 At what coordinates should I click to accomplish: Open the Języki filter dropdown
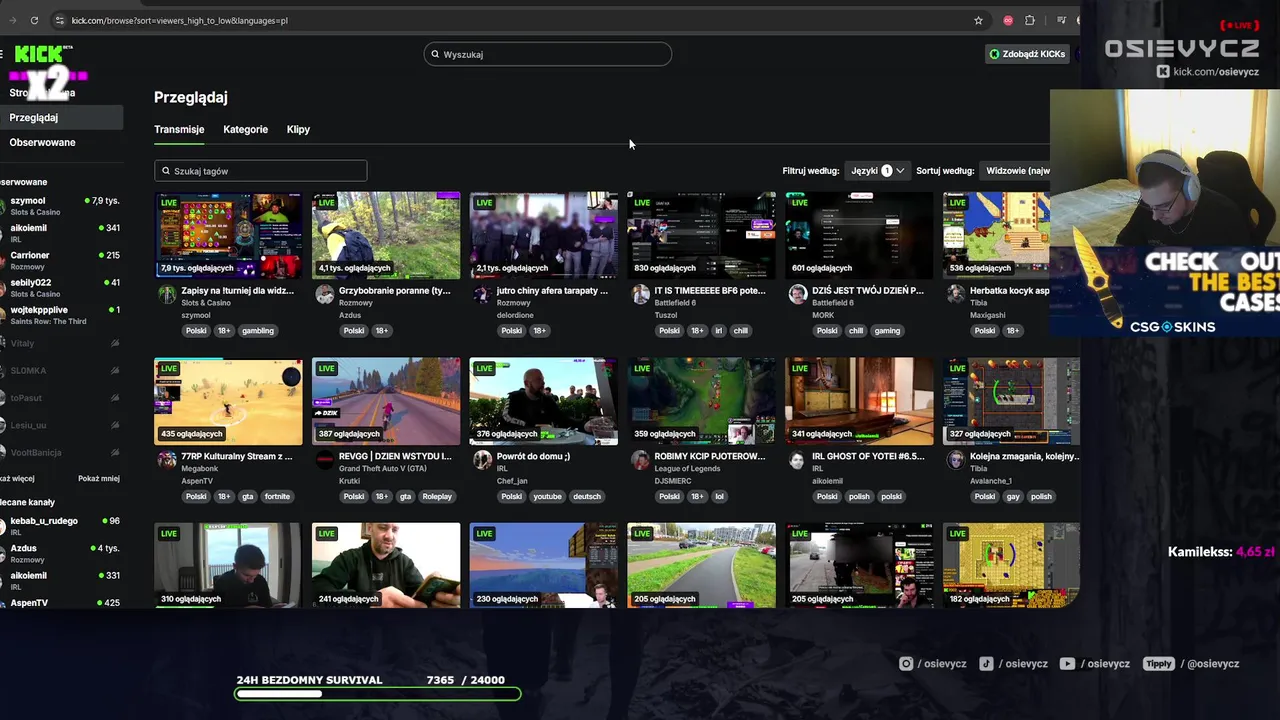pos(877,171)
